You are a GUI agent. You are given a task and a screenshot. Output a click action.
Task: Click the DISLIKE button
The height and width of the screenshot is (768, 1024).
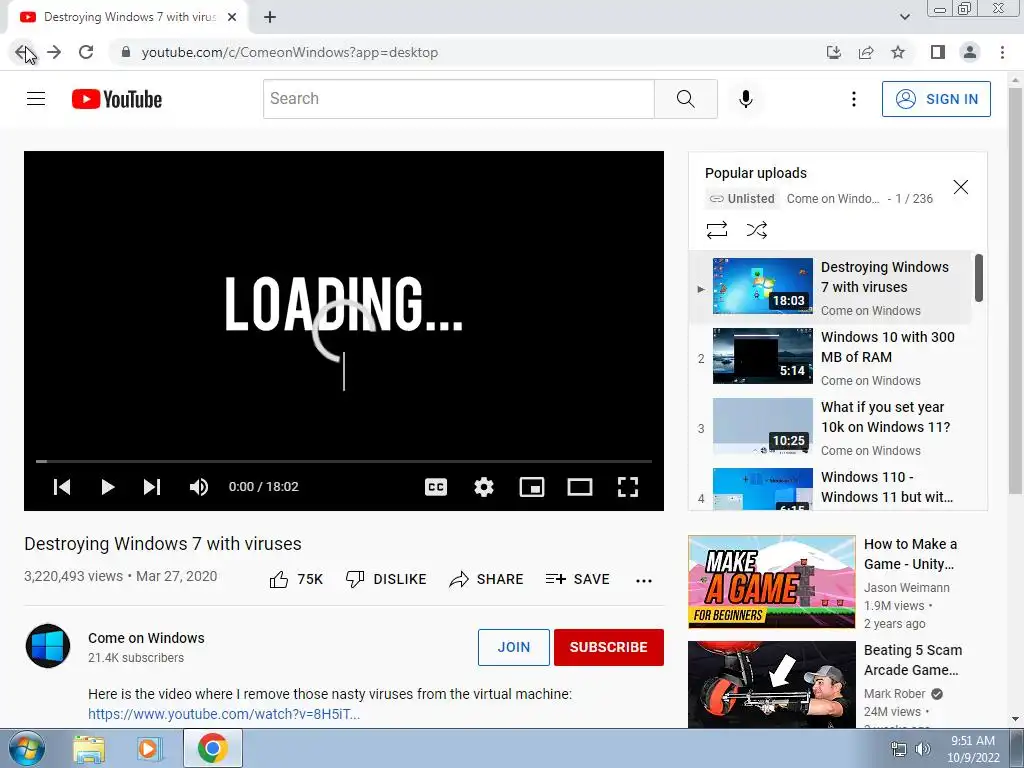click(386, 579)
